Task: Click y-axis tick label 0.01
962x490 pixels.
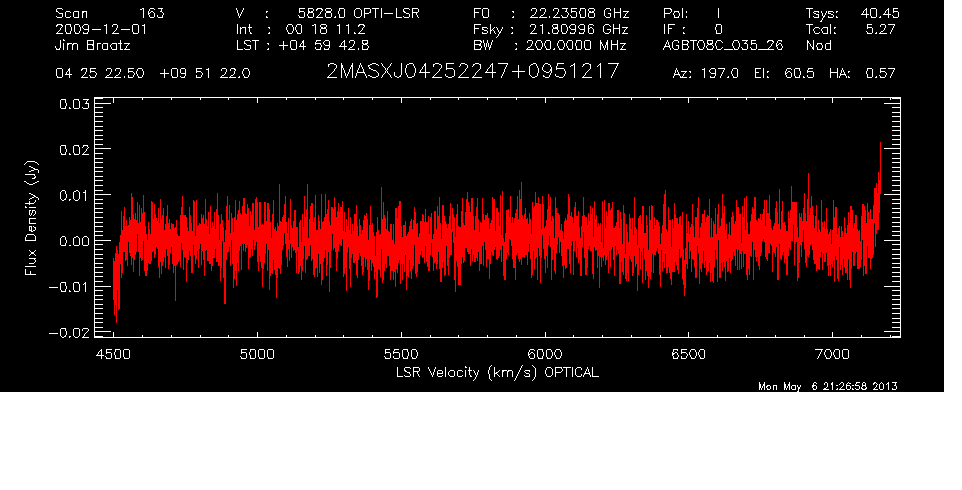Action: (x=74, y=195)
